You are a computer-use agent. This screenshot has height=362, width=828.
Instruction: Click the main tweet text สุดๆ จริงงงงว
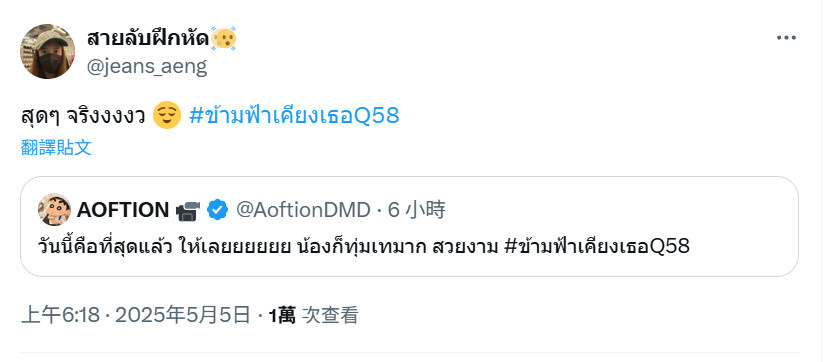83,116
